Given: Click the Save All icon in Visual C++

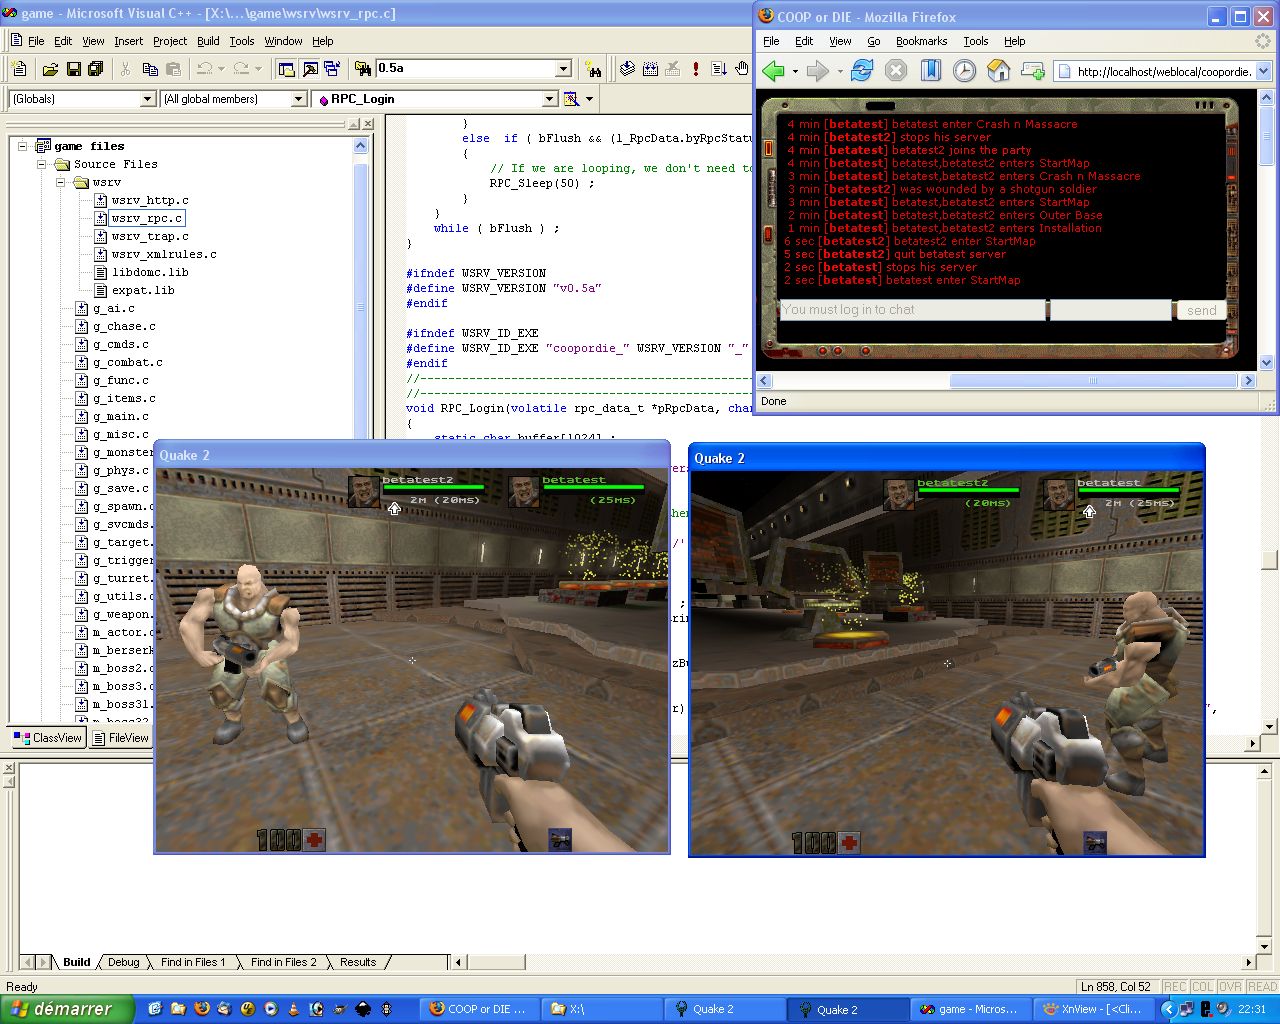Looking at the screenshot, I should (x=96, y=69).
